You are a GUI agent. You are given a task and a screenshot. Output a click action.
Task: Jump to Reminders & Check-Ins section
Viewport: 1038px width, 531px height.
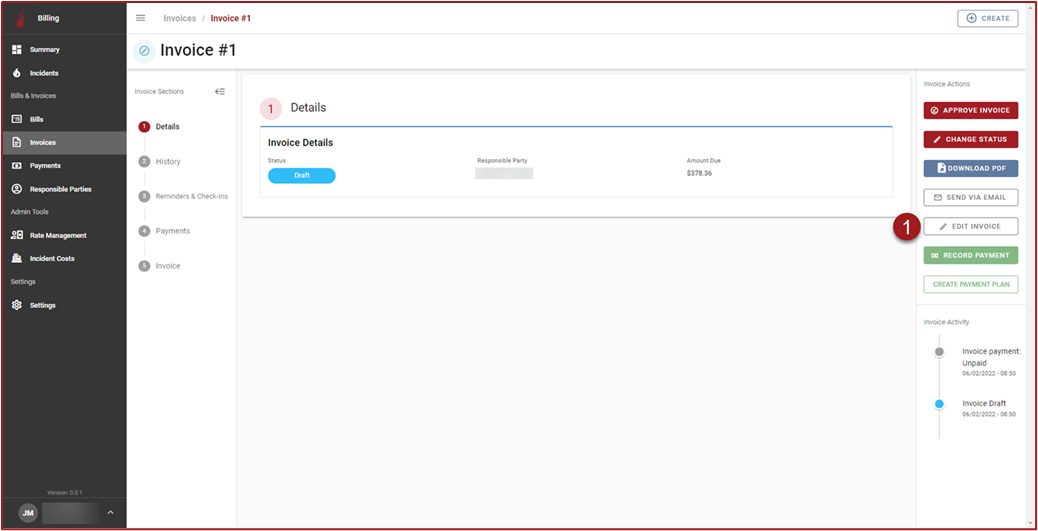coord(191,196)
